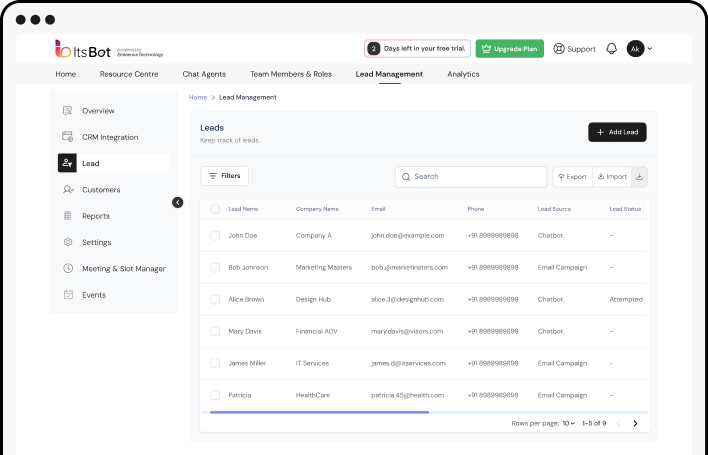The image size is (708, 455).
Task: Click the download icon beside Import
Action: (639, 176)
